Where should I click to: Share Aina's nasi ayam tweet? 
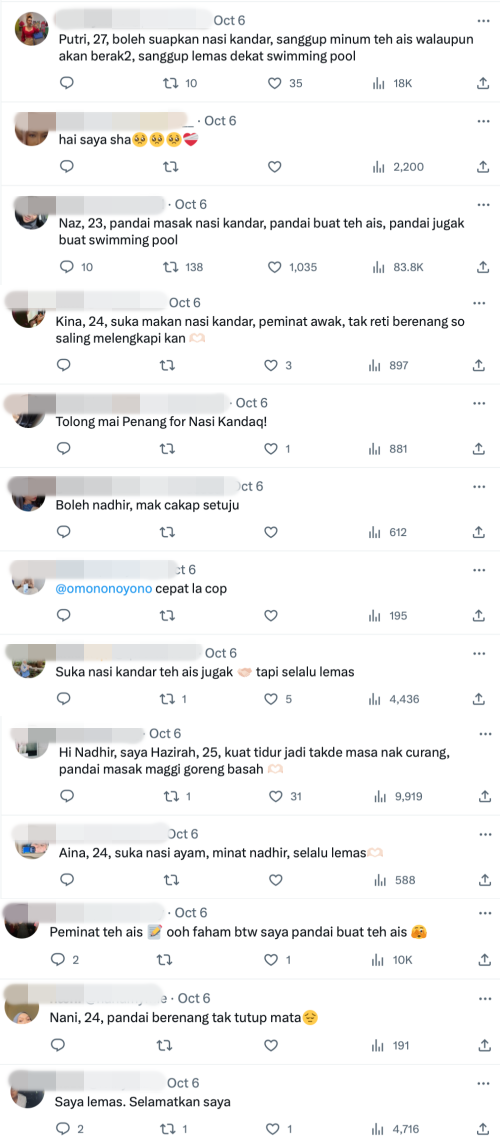pyautogui.click(x=484, y=880)
